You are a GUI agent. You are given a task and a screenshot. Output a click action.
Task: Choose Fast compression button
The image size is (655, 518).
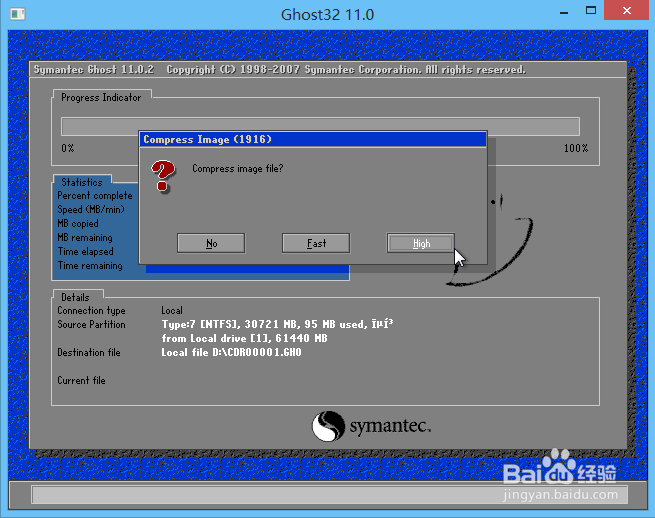click(316, 243)
